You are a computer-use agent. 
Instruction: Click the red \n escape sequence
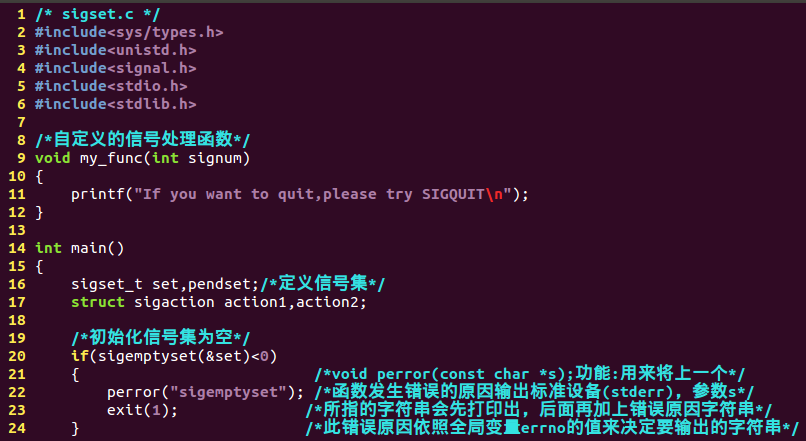click(493, 194)
